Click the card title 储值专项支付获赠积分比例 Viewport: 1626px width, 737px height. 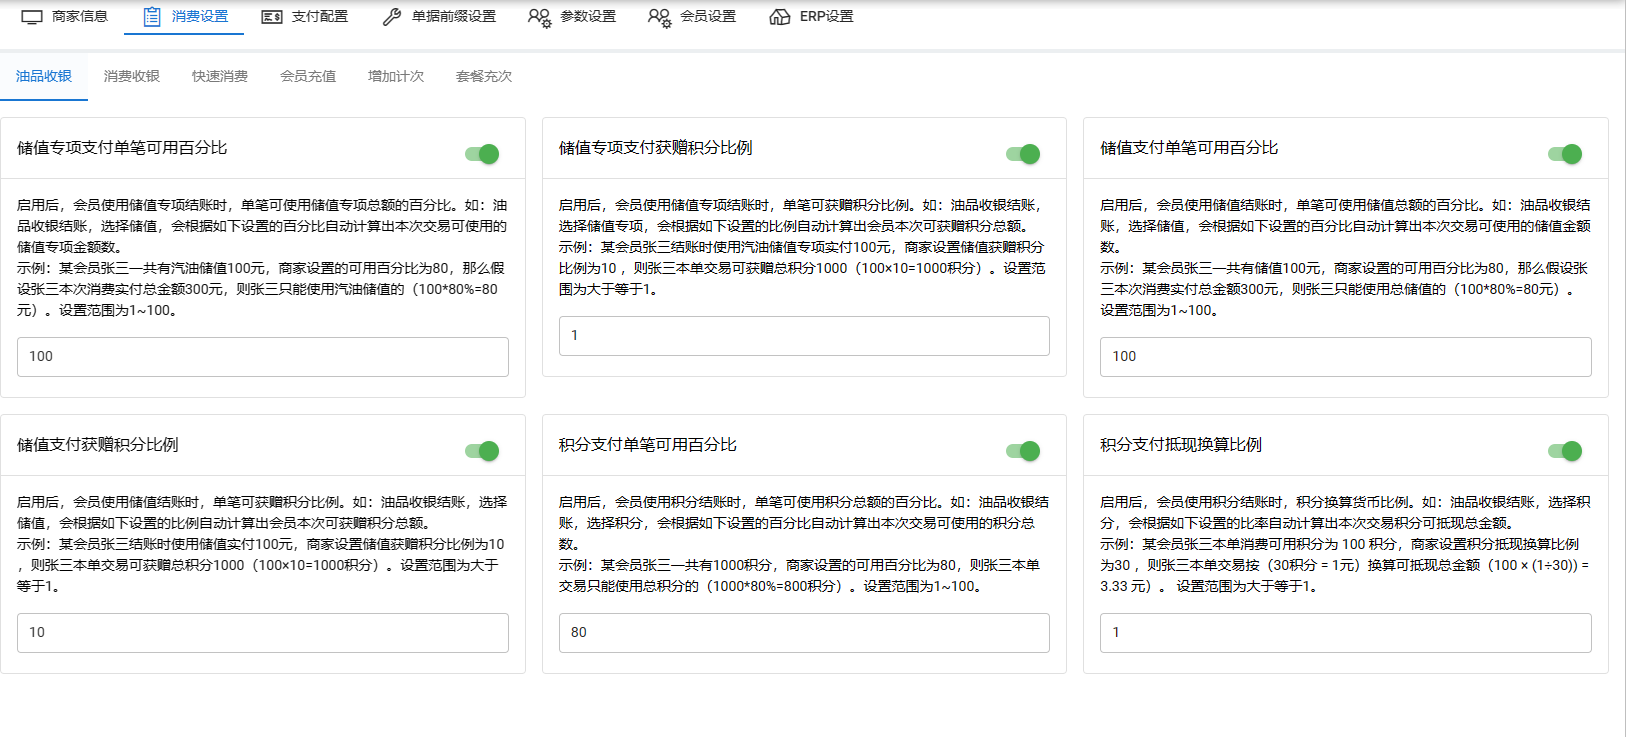(x=656, y=148)
